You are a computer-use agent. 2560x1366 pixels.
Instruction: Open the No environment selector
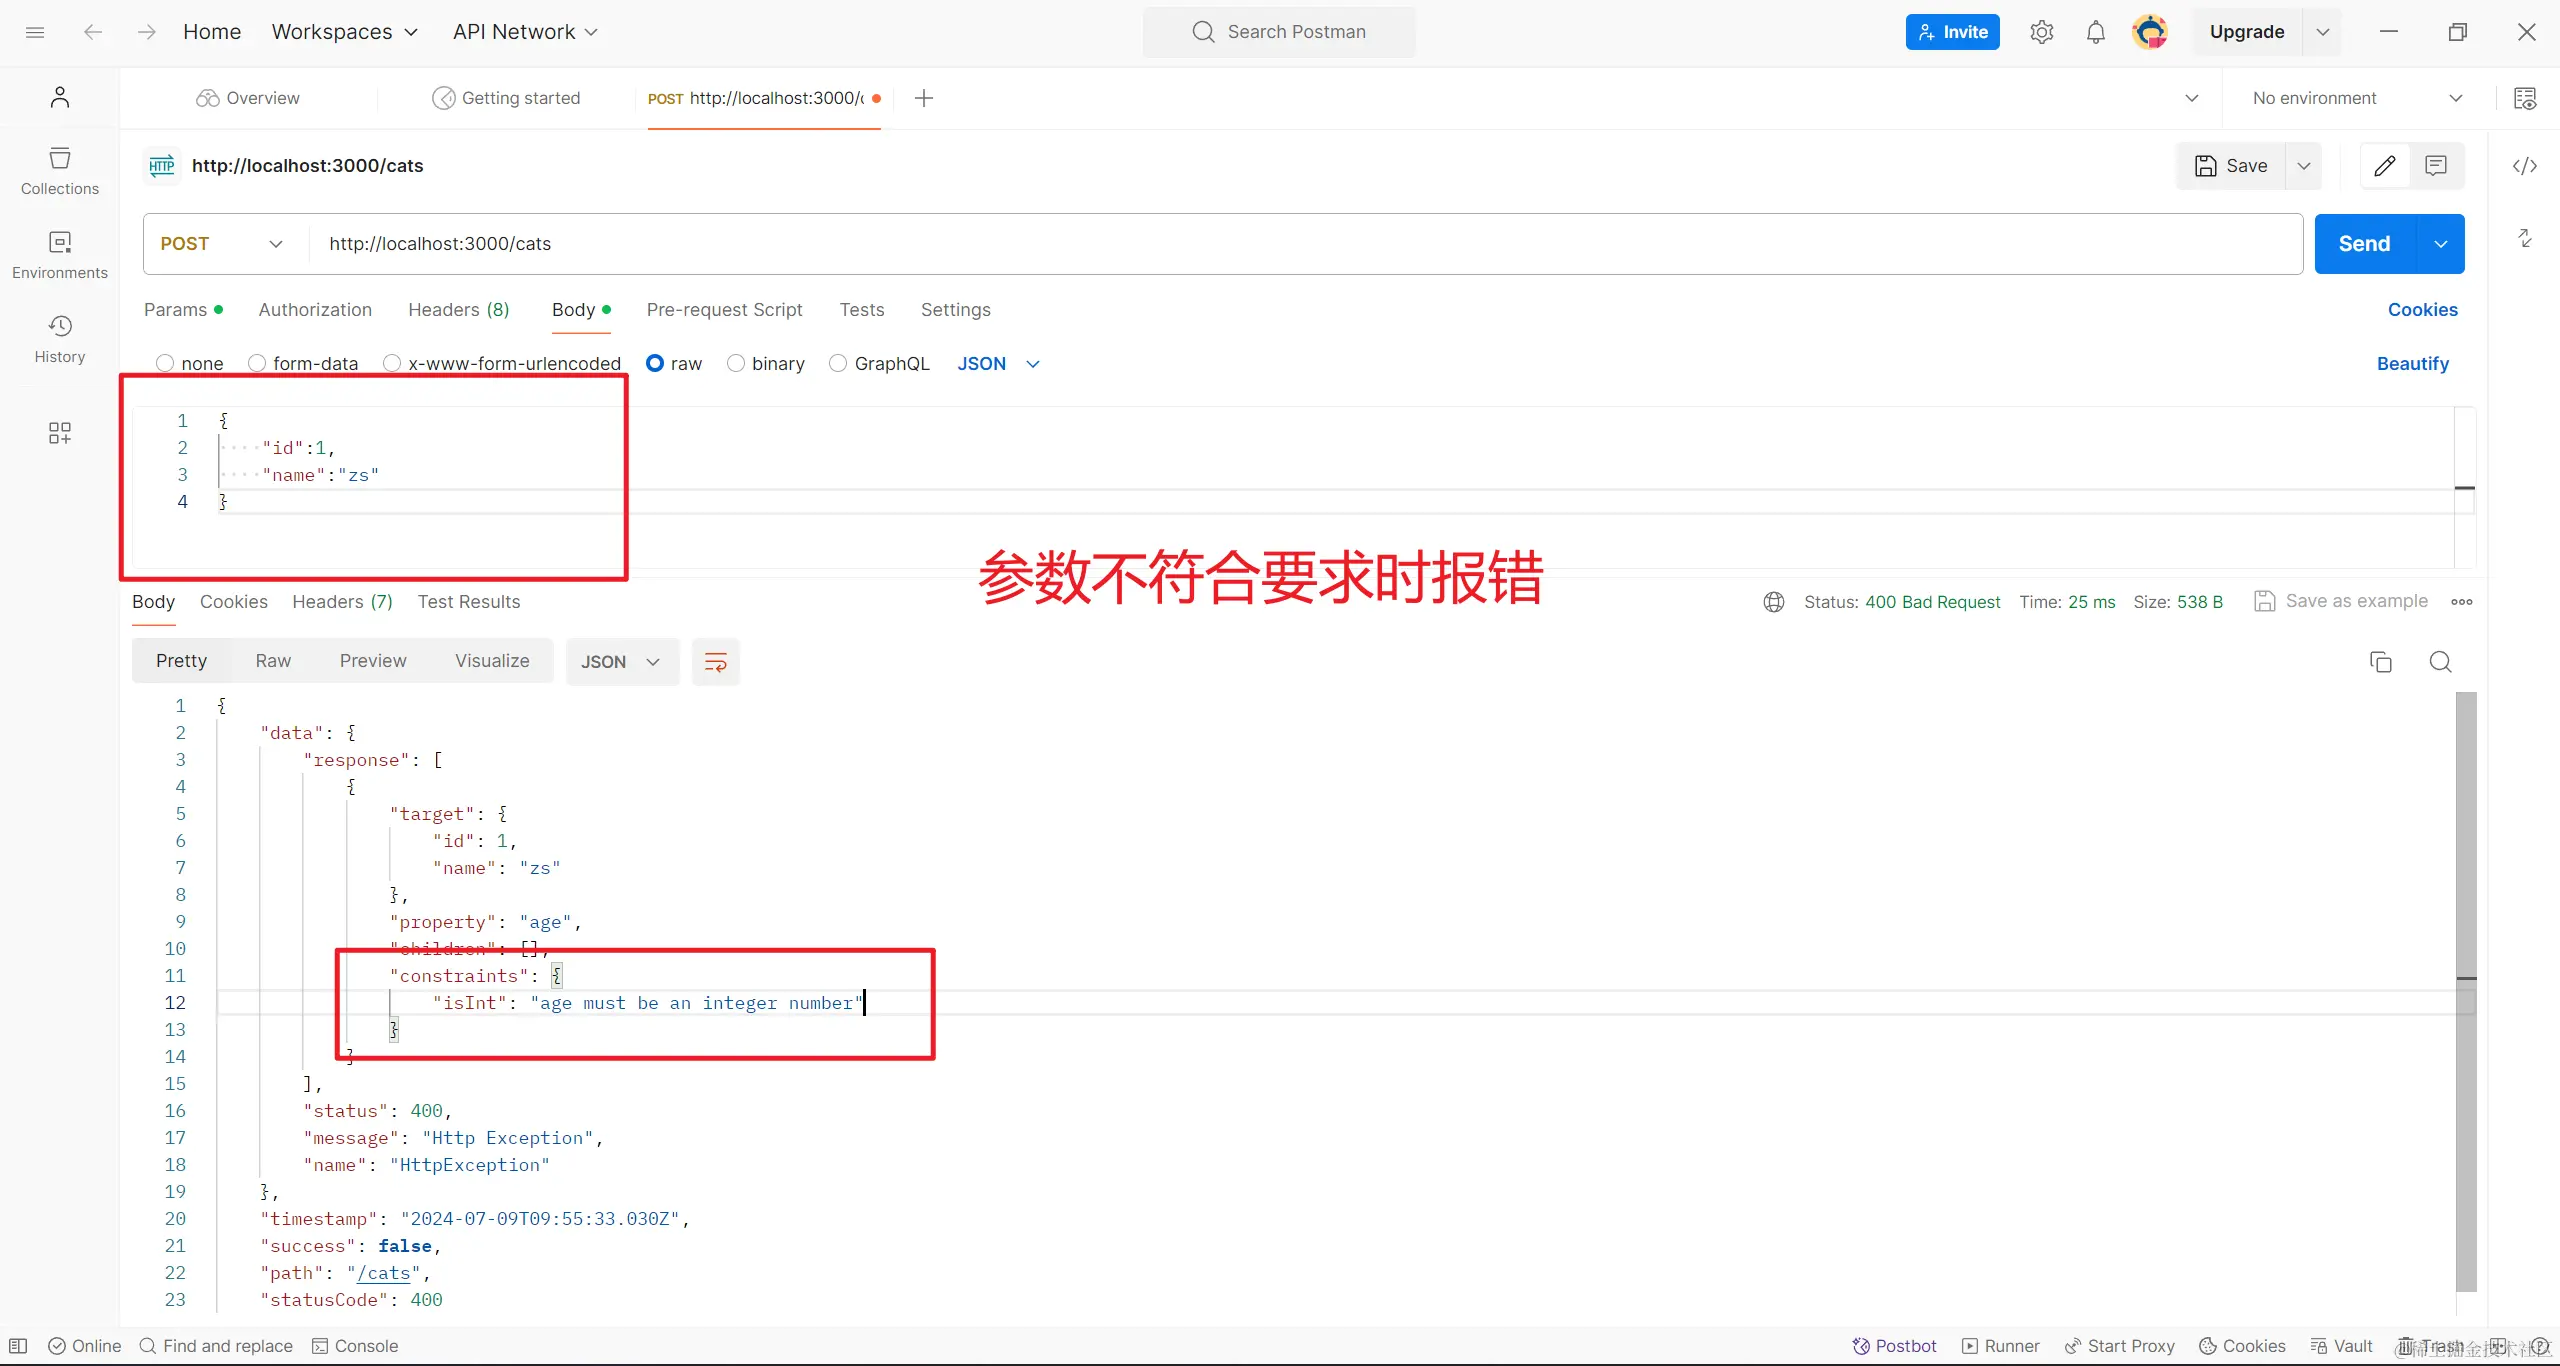2358,97
